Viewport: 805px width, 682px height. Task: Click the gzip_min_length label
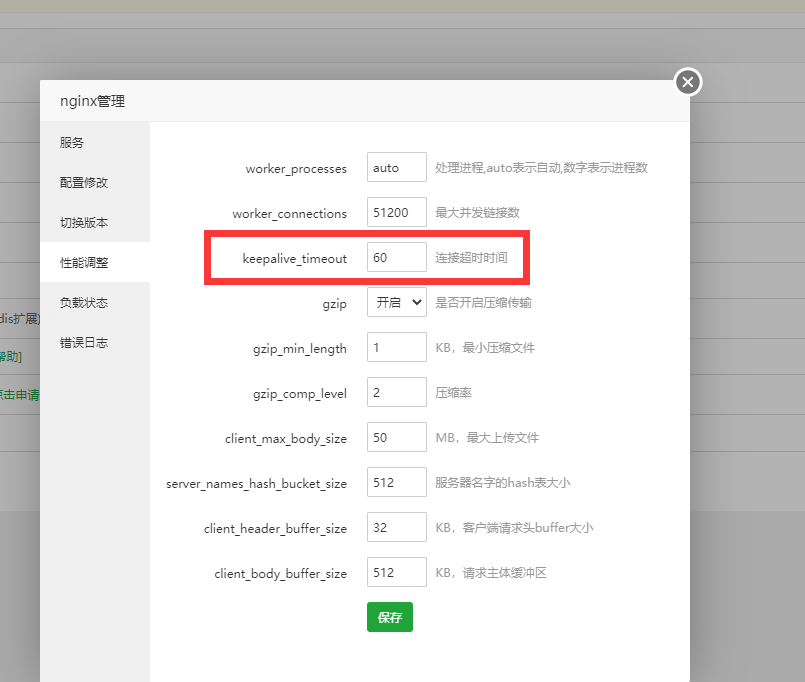point(300,349)
